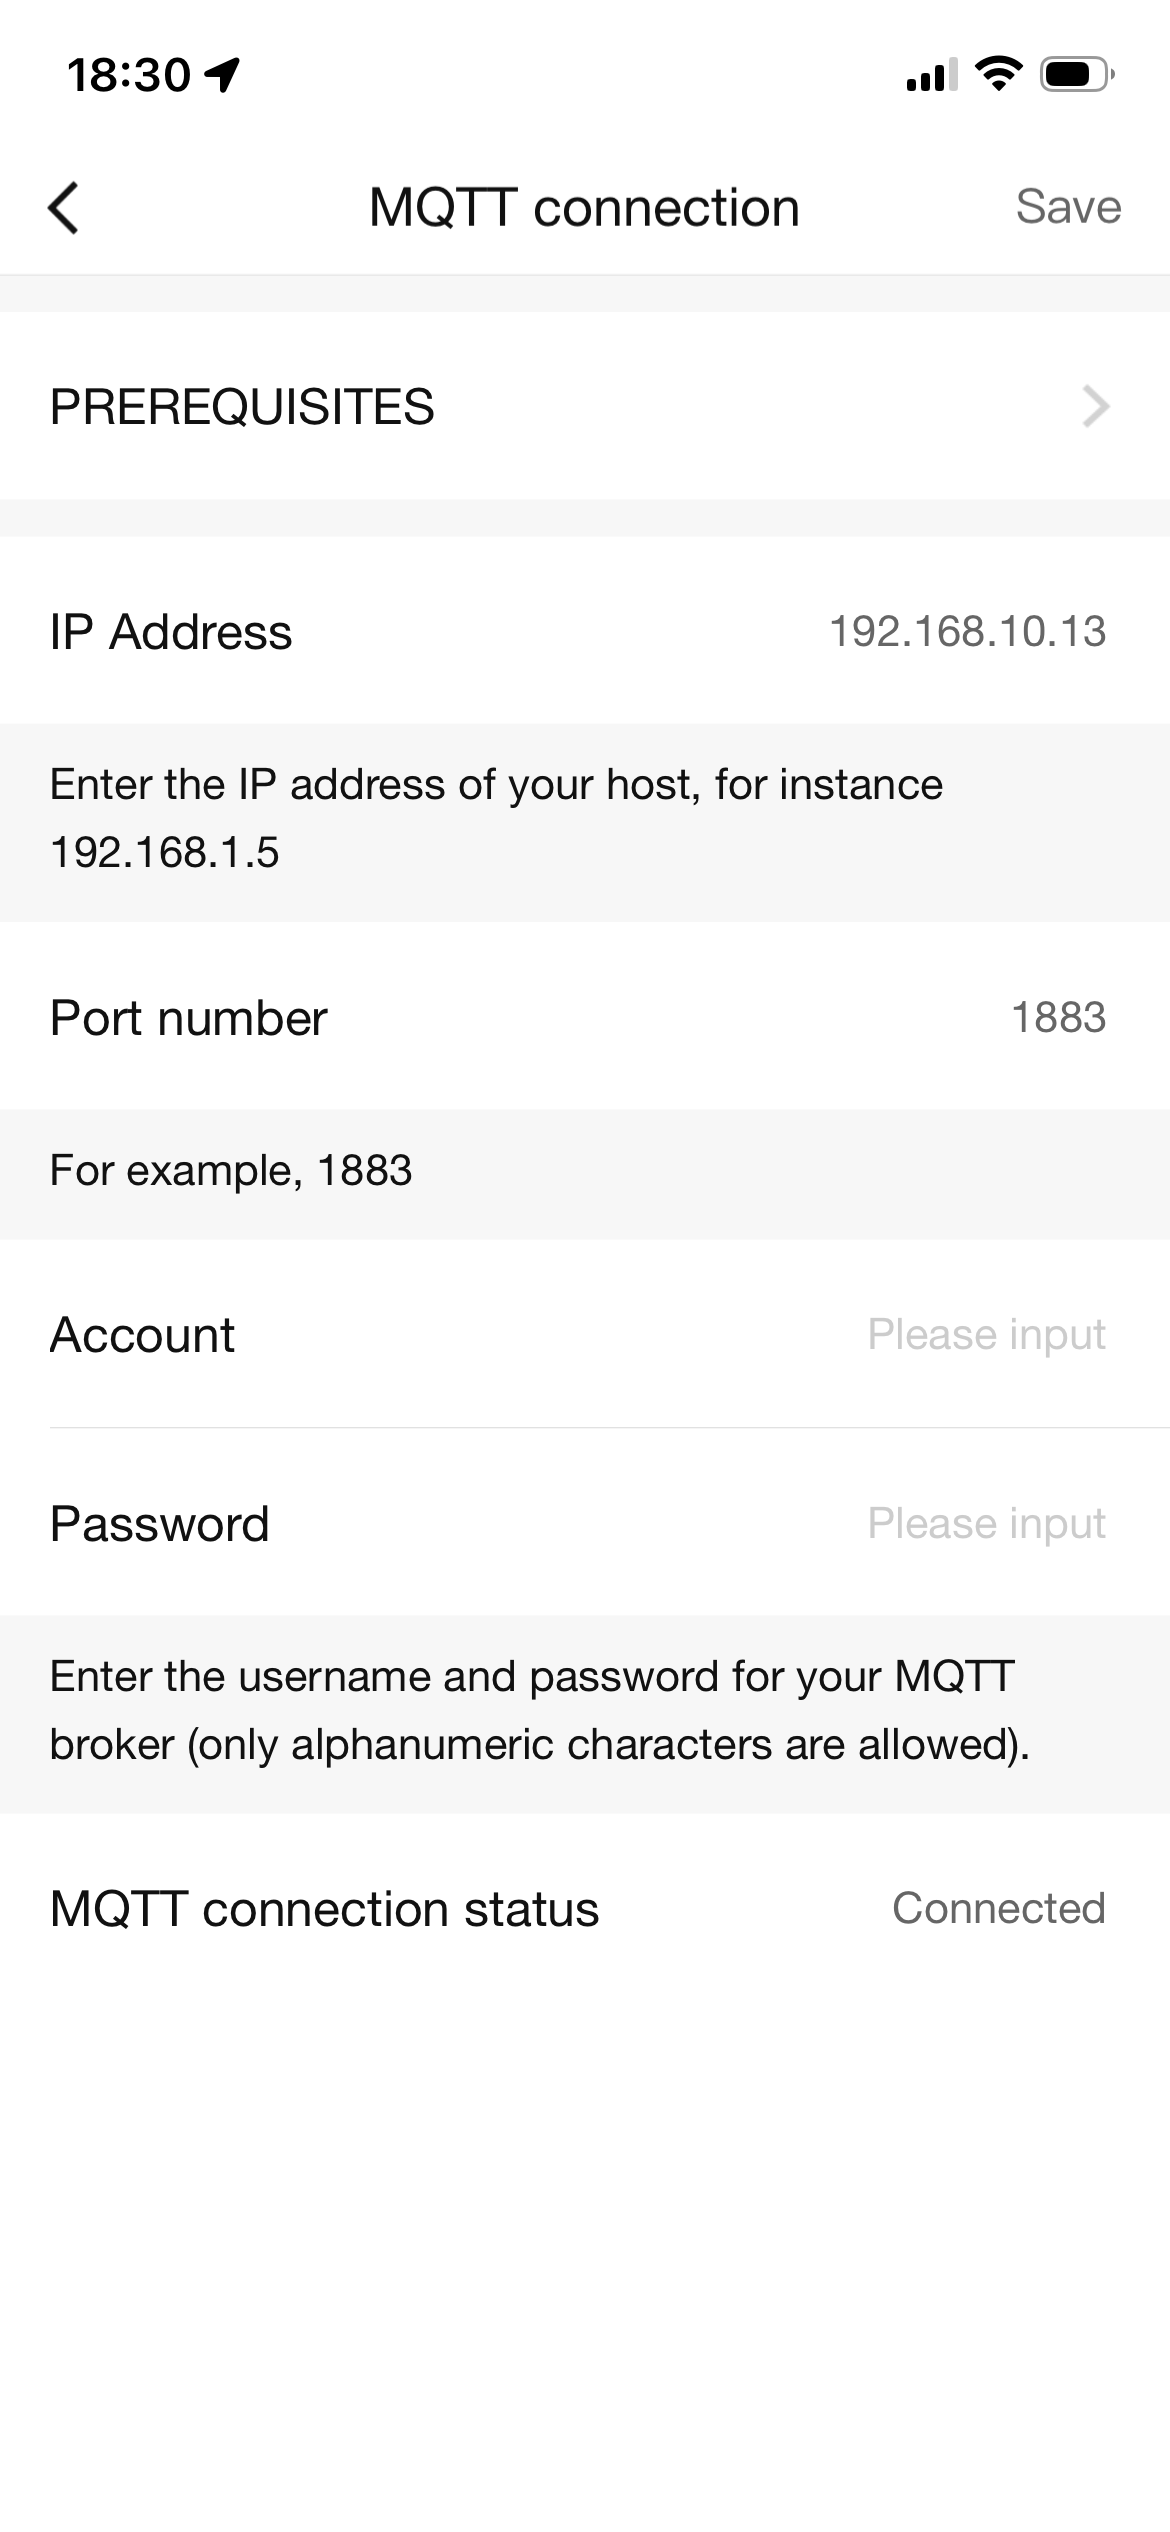
Task: Tap the Wi-Fi status icon
Action: click(997, 73)
